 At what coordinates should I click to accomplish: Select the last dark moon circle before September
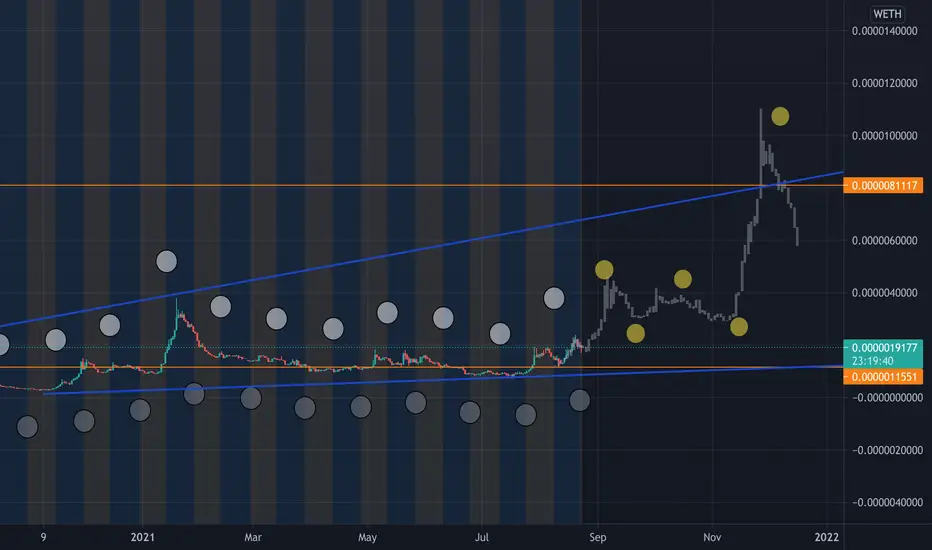click(580, 400)
